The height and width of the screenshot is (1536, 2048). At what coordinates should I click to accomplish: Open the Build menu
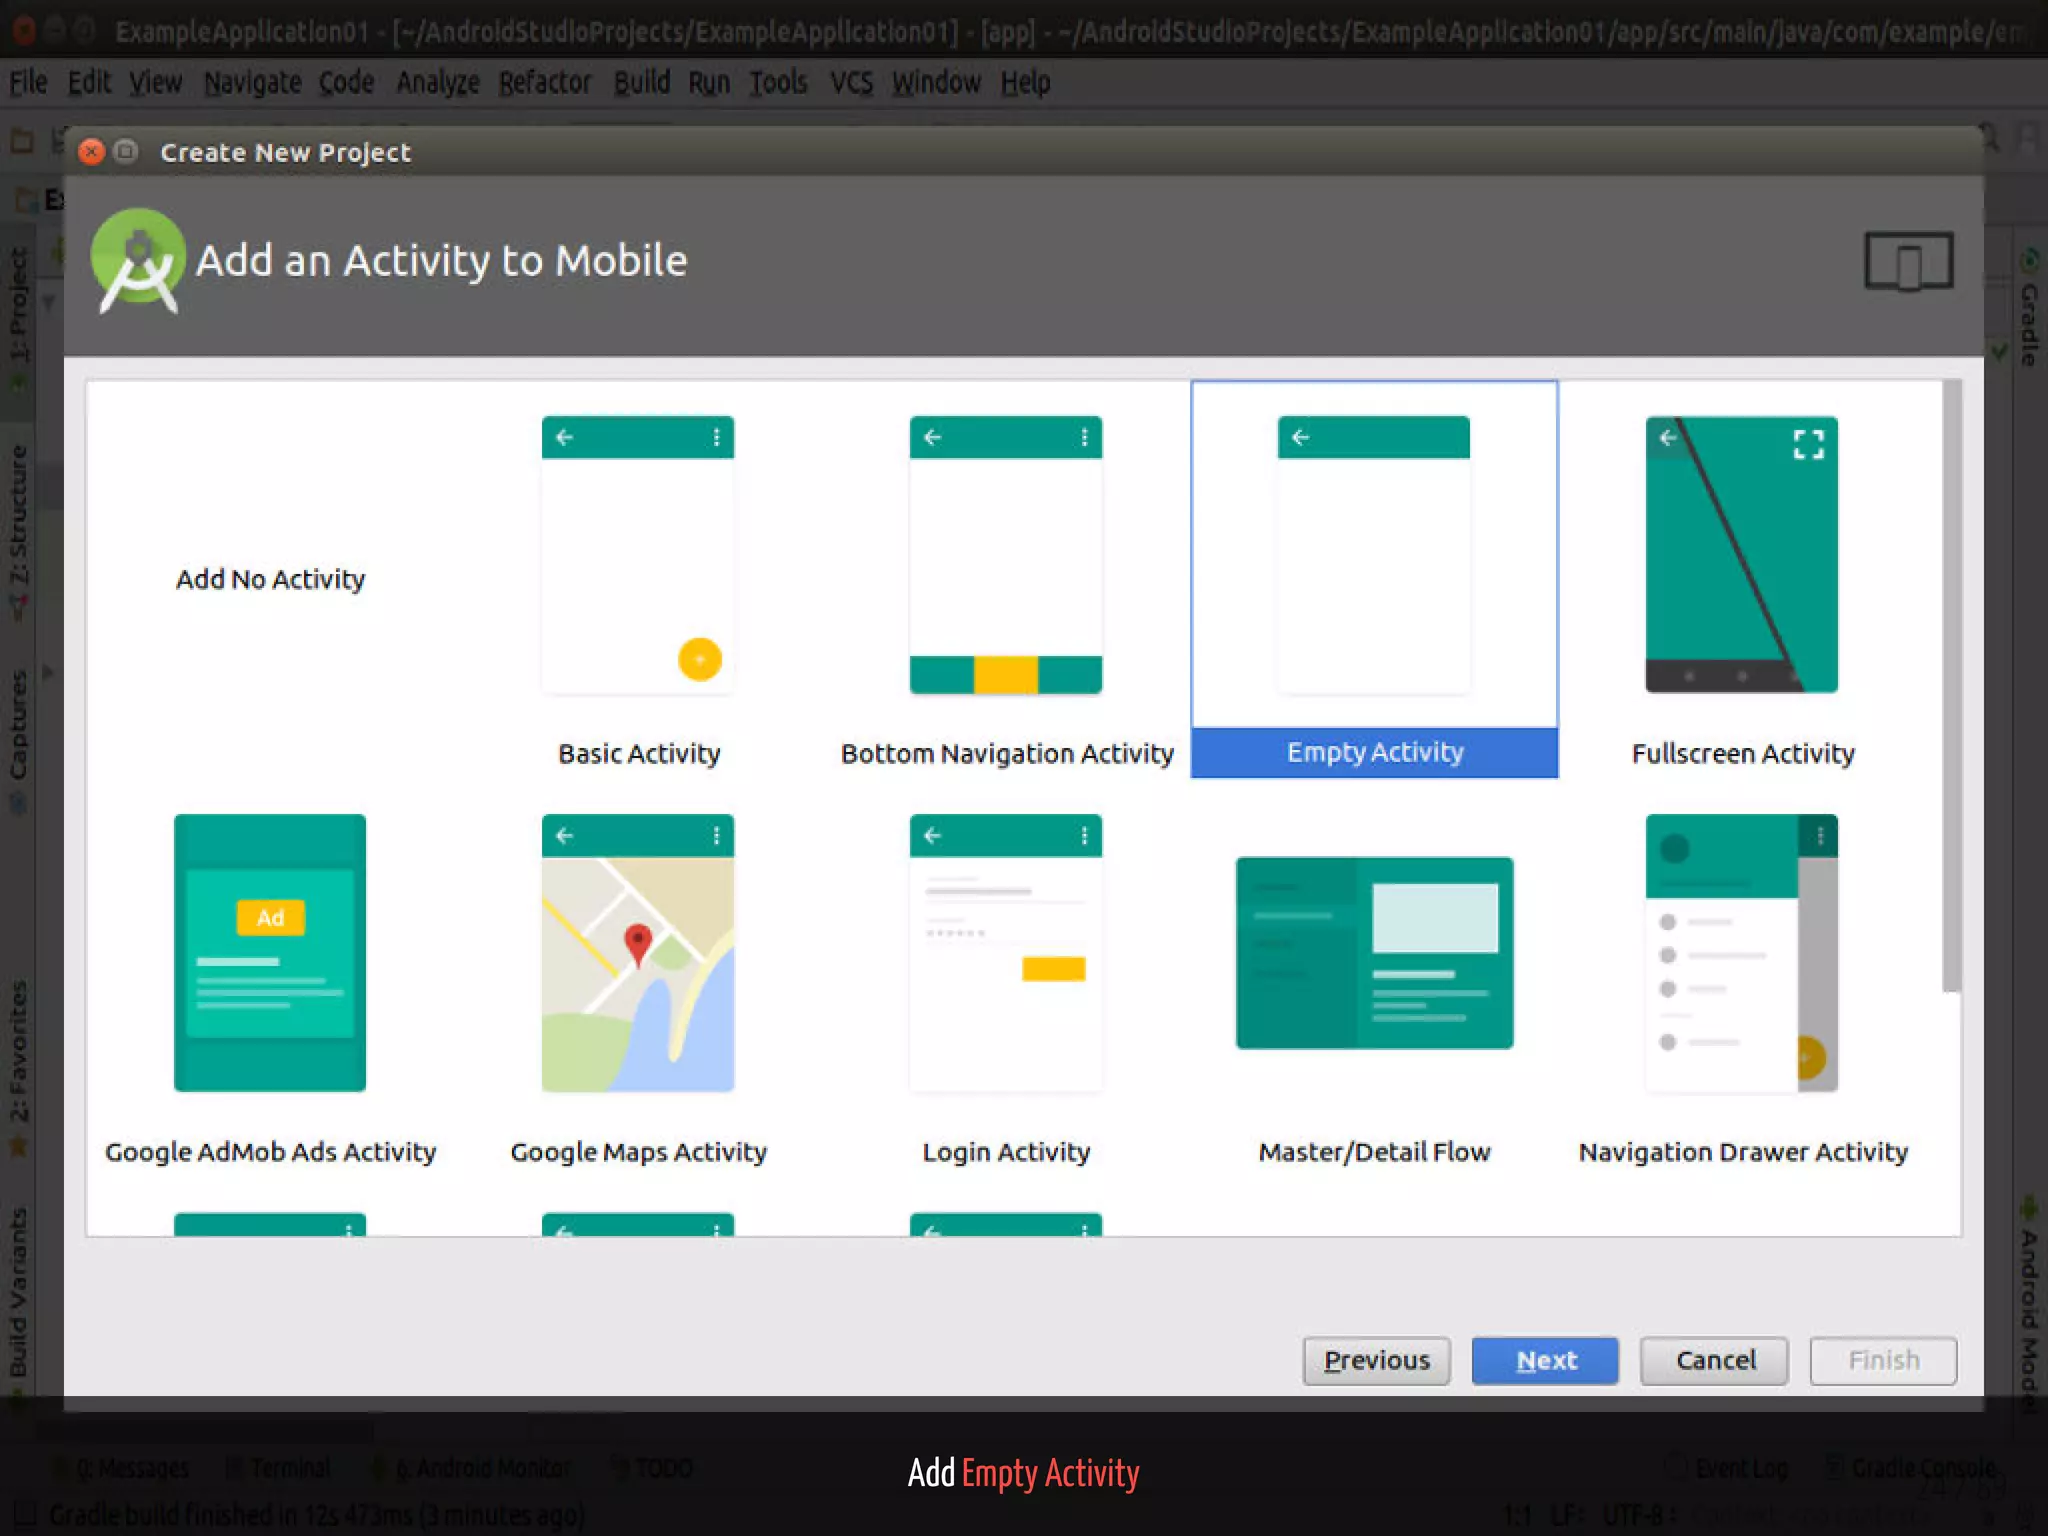pos(642,82)
